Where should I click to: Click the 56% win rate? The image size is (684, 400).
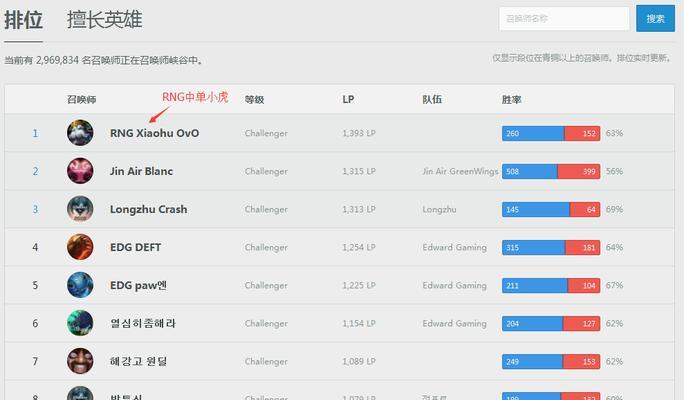(x=614, y=171)
